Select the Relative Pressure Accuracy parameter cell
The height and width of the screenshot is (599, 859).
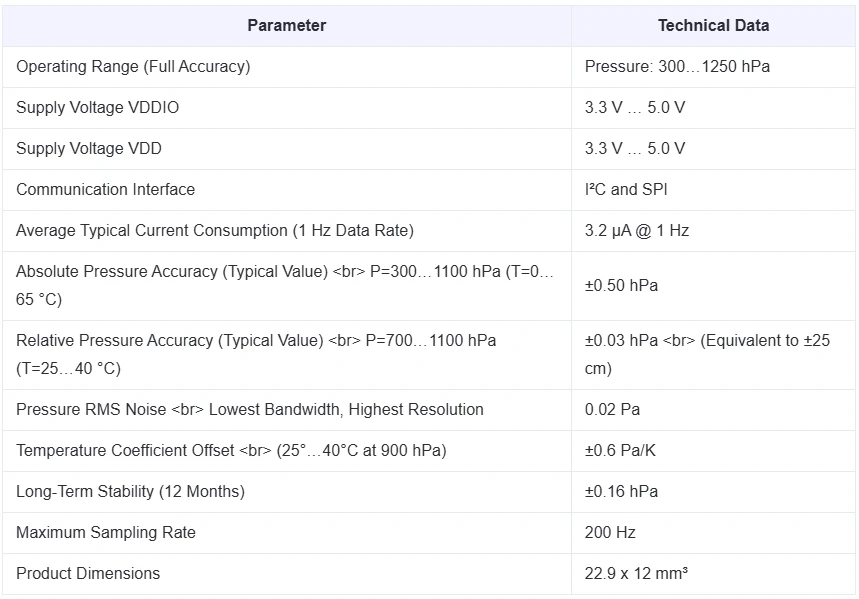click(256, 354)
